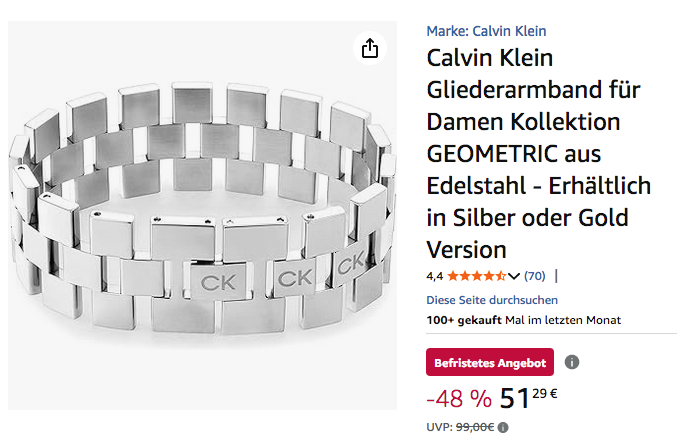This screenshot has height=444, width=686.
Task: Click the share icon on product image
Action: [370, 48]
